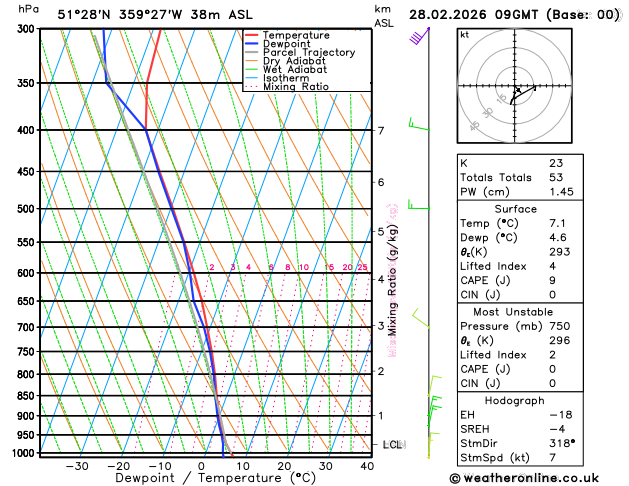The image size is (629, 486).
Task: Click the surface Temp value 7.1
Action: (558, 223)
